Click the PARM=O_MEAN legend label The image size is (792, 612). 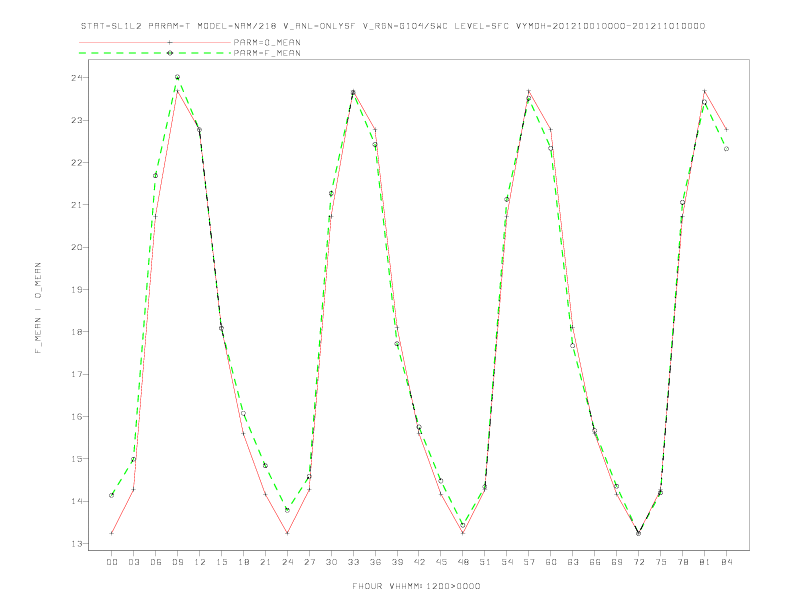267,42
